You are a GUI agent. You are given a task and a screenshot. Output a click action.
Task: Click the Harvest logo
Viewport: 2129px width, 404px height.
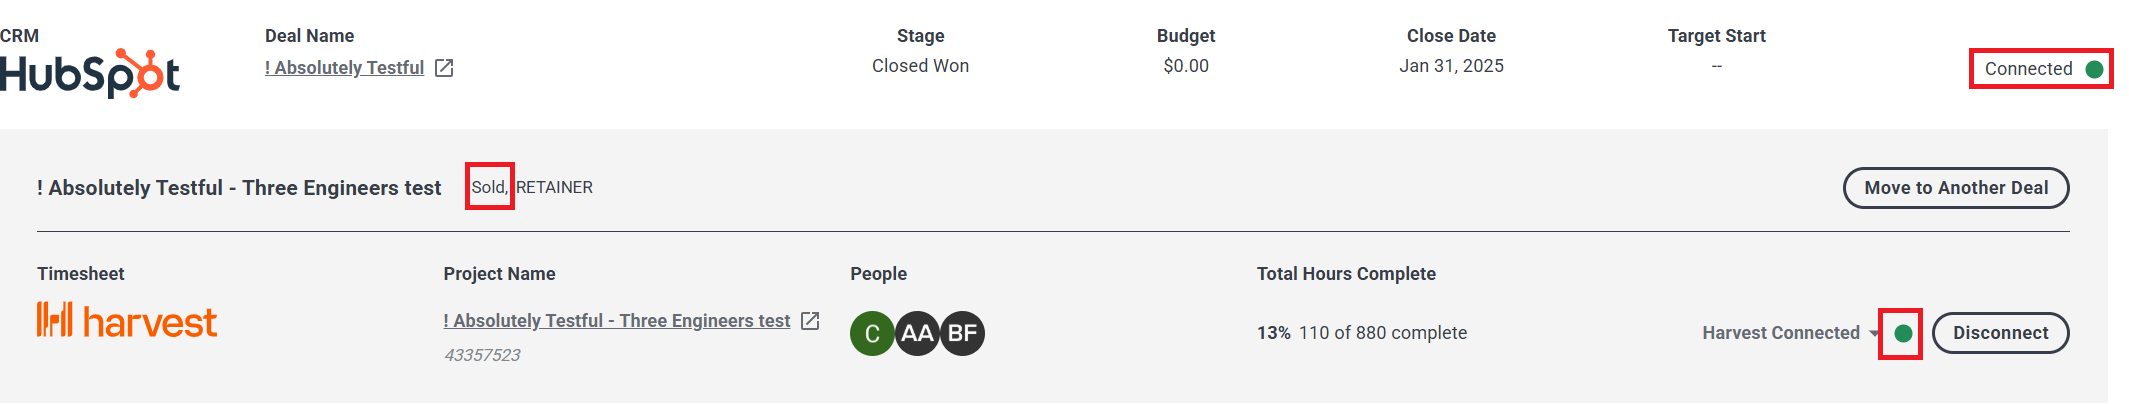[127, 321]
